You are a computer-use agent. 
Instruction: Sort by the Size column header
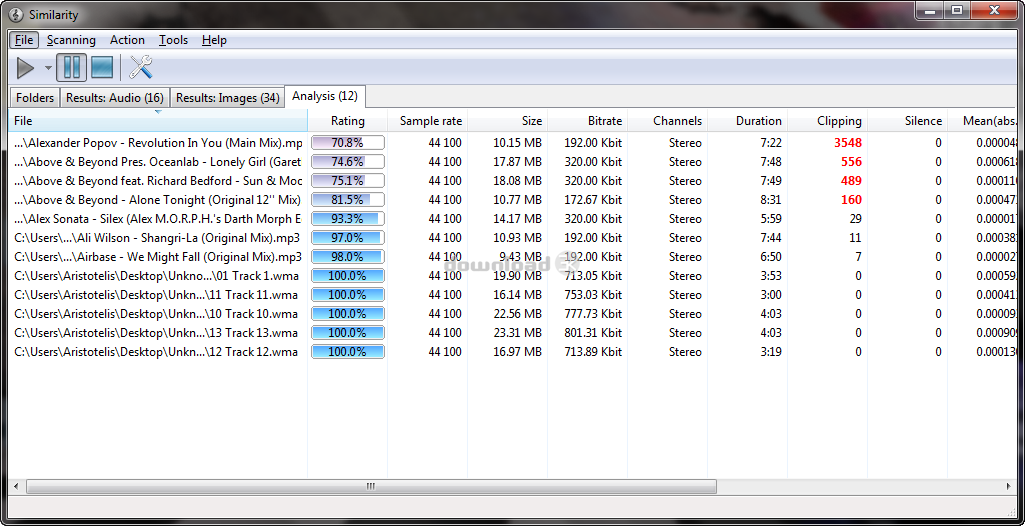pos(508,121)
